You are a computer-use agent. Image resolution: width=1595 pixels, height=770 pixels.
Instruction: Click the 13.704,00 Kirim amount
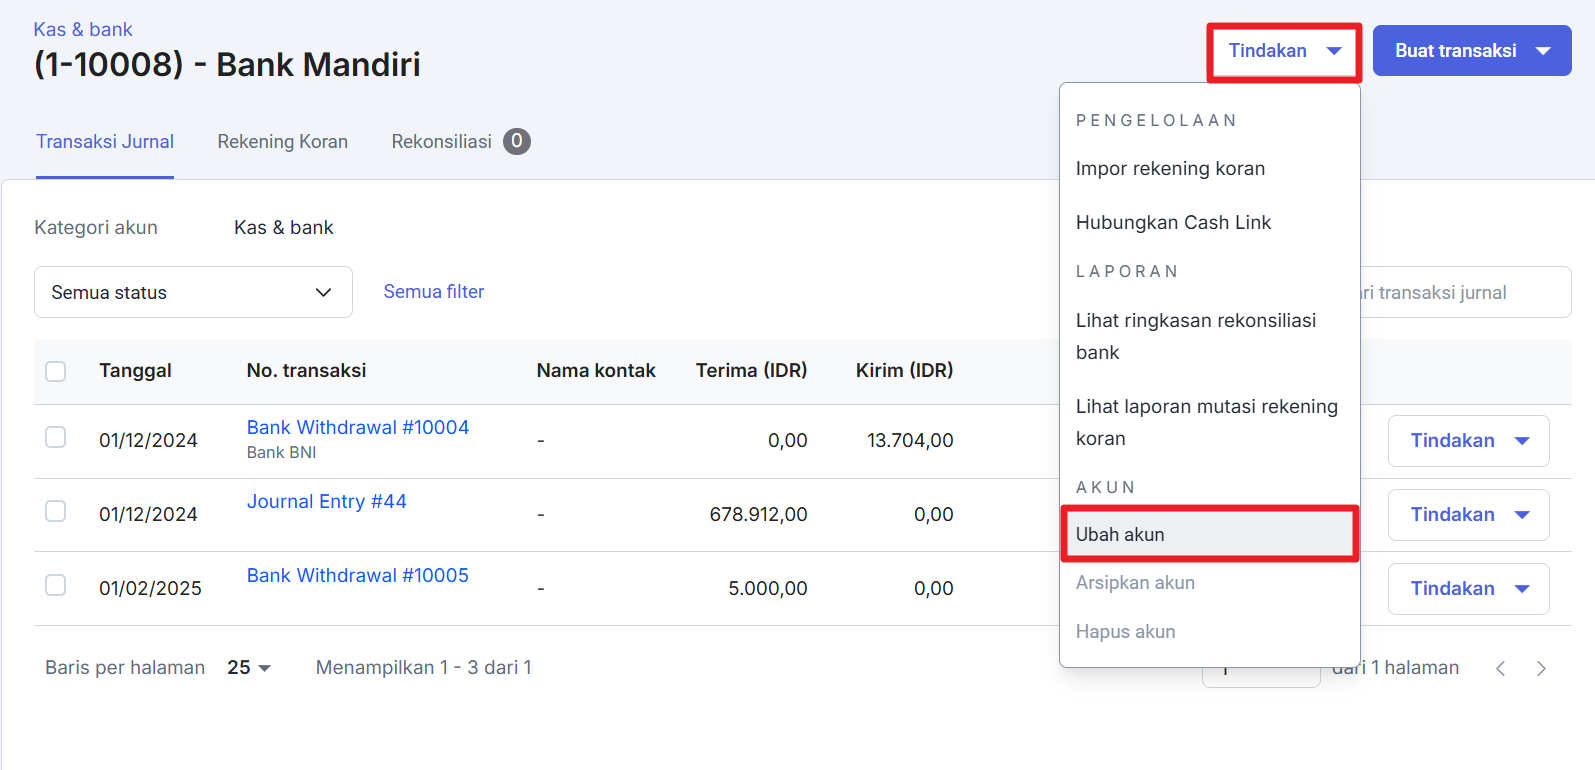pyautogui.click(x=910, y=440)
